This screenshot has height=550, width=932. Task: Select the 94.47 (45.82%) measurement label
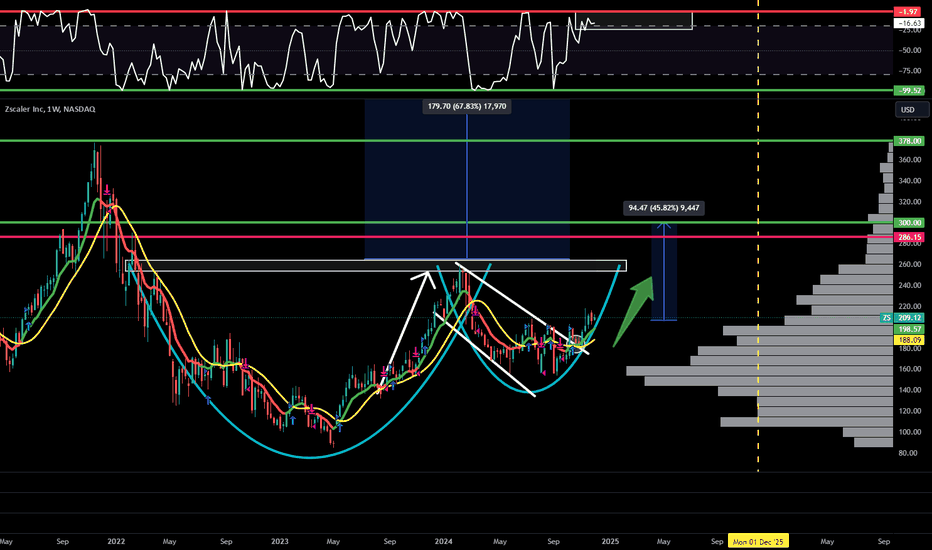pos(664,208)
